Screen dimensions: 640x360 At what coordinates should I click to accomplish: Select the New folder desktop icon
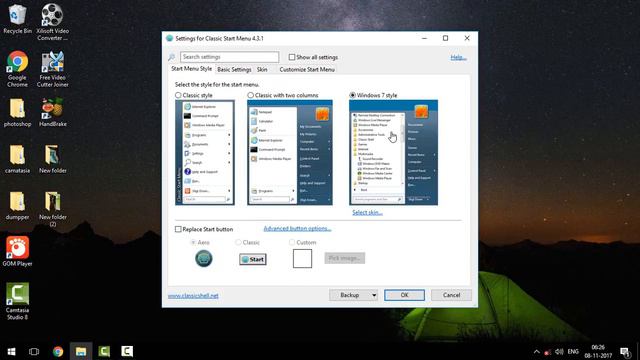52,158
